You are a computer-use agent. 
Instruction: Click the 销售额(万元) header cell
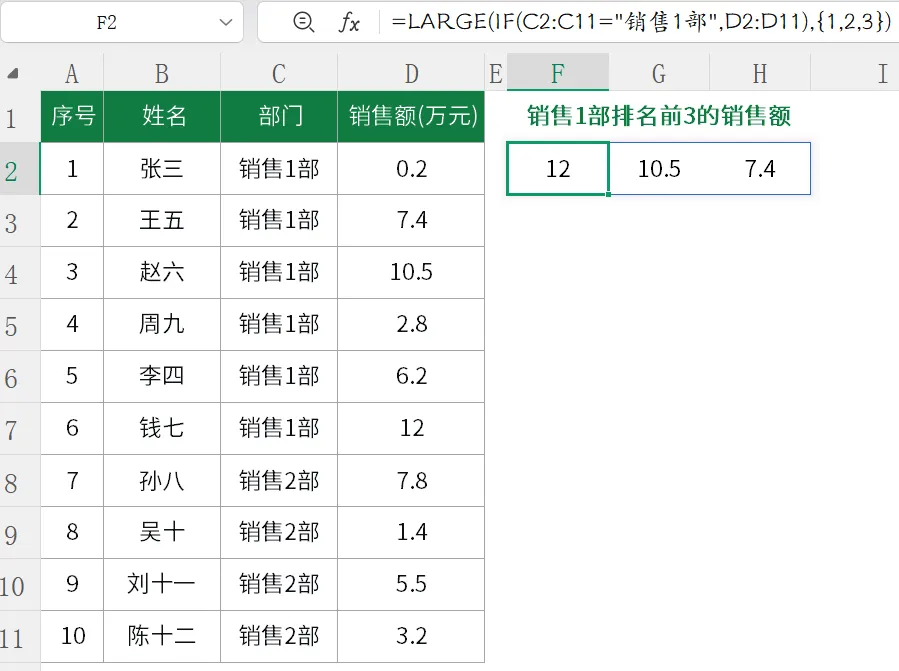pos(411,116)
